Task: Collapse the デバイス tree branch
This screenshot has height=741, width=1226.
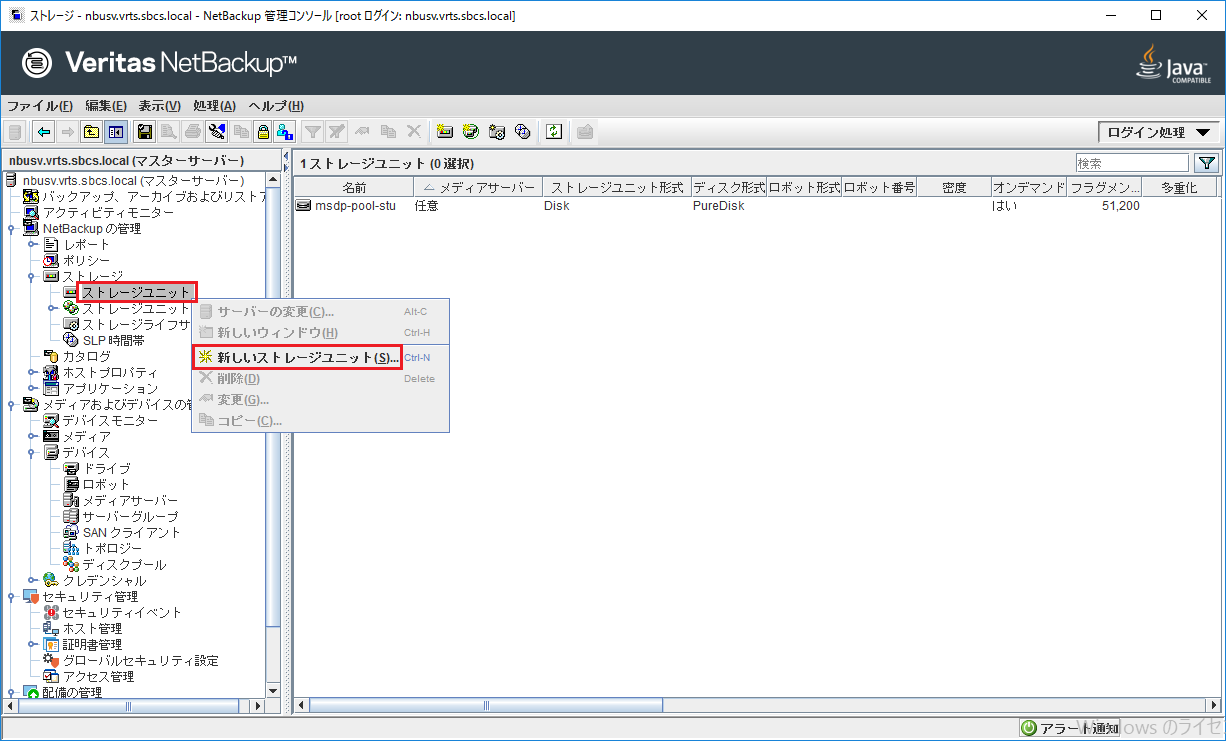Action: (31, 452)
